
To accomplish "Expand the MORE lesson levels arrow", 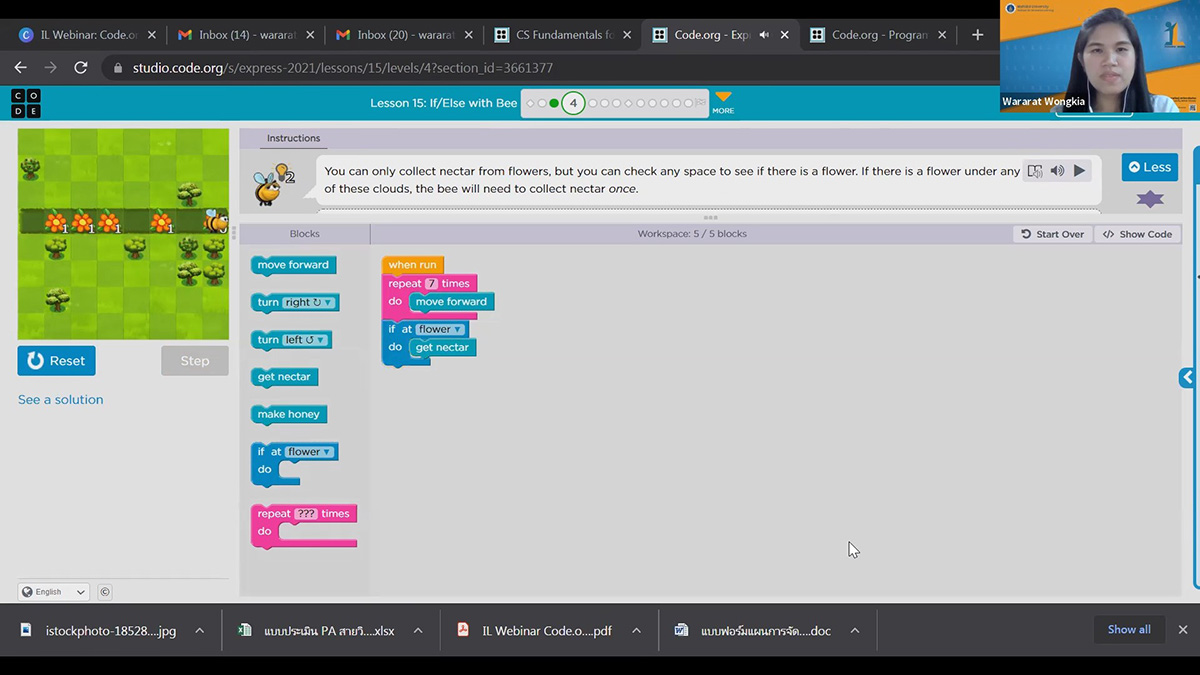I will pos(723,98).
